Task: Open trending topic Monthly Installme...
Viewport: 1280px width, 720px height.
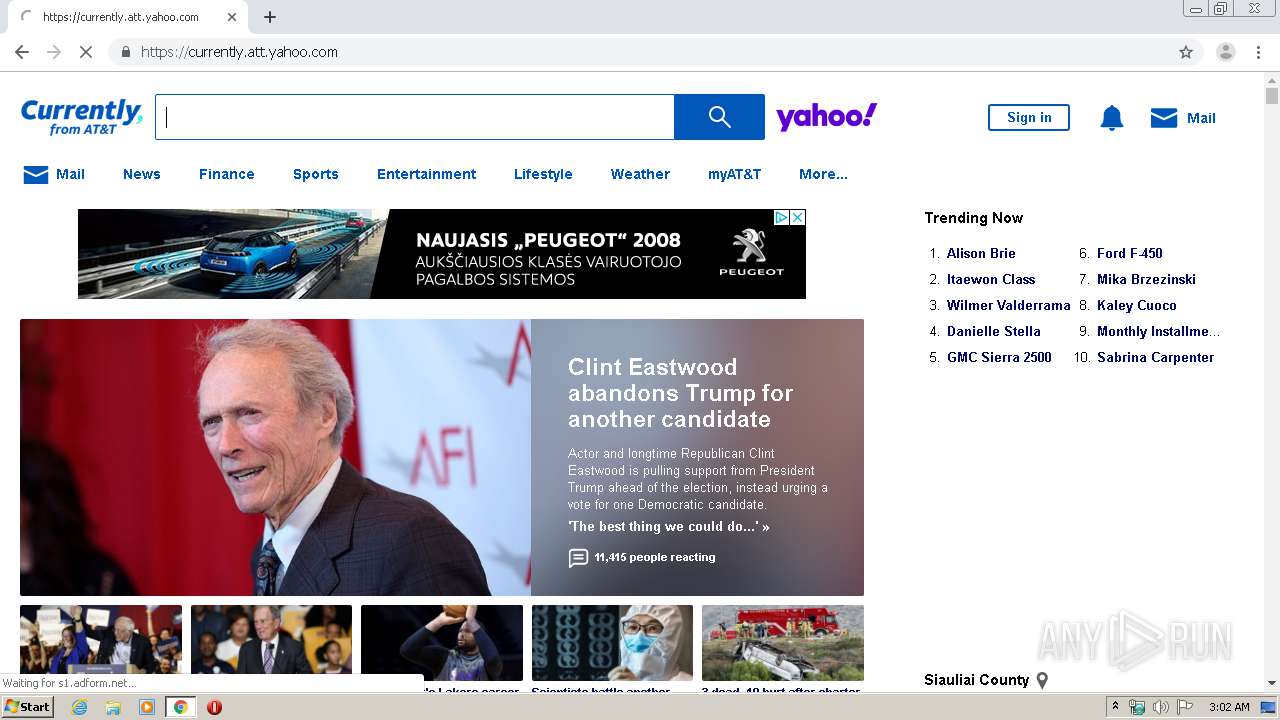Action: pyautogui.click(x=1158, y=331)
